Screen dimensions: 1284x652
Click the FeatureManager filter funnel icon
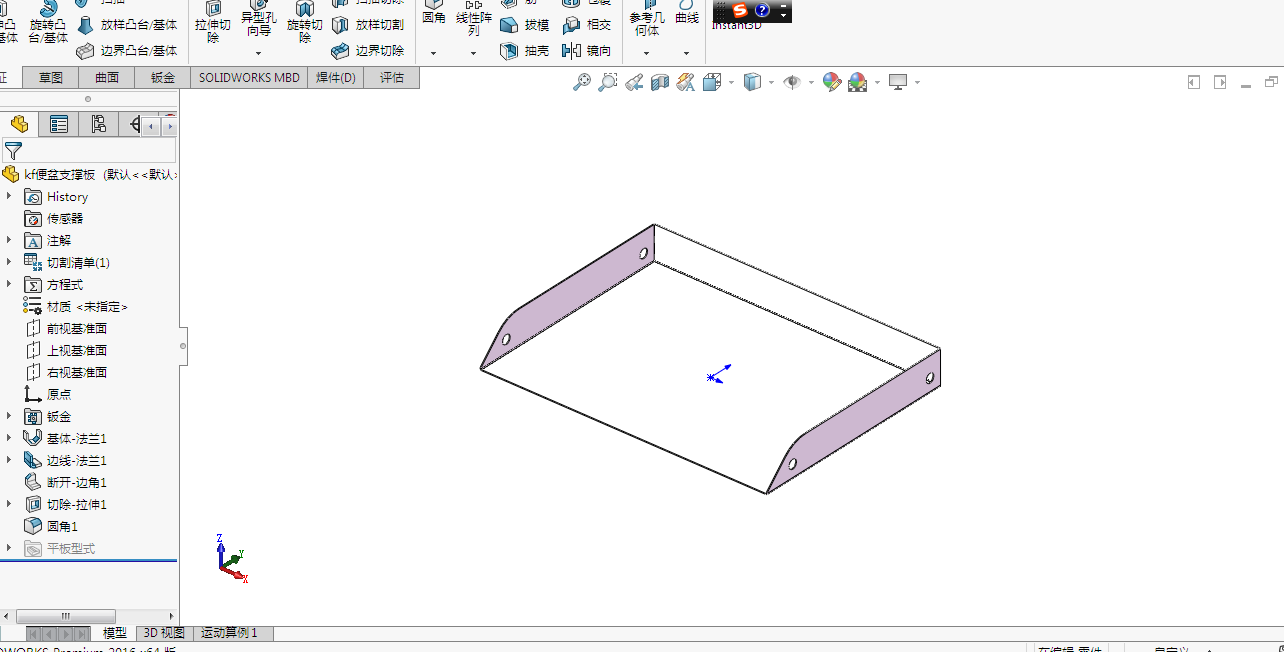13,151
